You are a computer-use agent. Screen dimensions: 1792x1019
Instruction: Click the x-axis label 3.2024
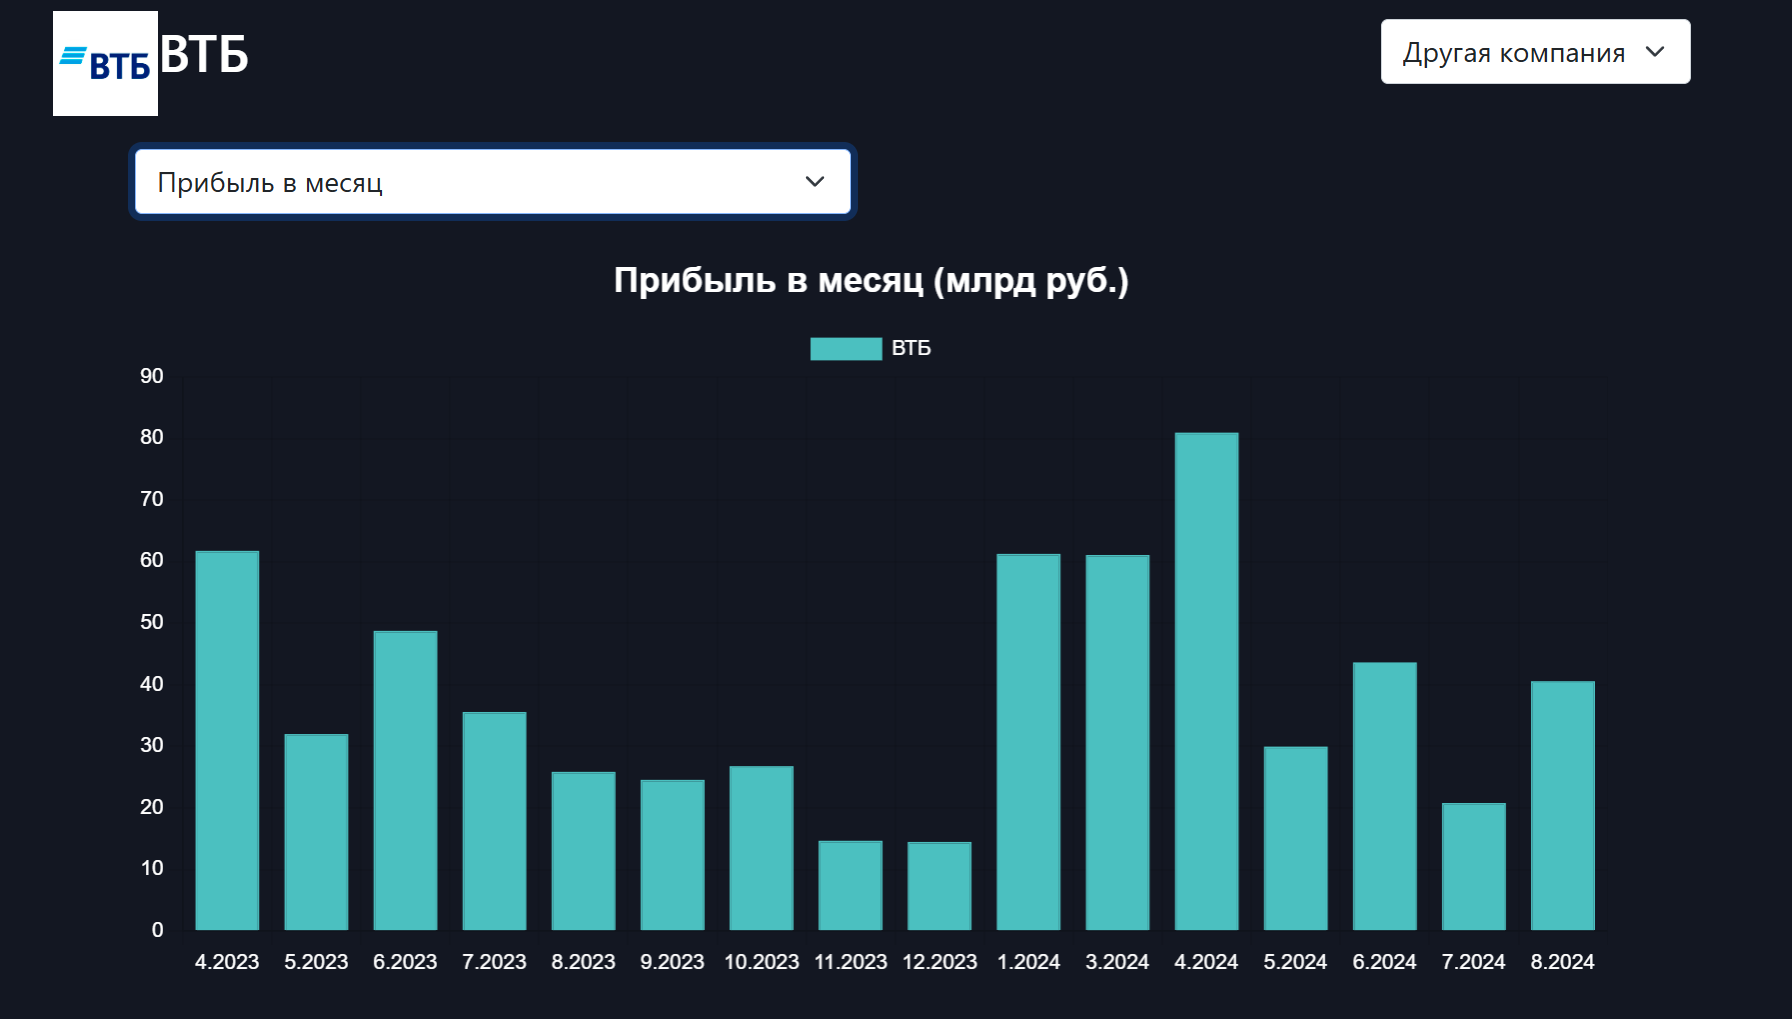point(1117,962)
